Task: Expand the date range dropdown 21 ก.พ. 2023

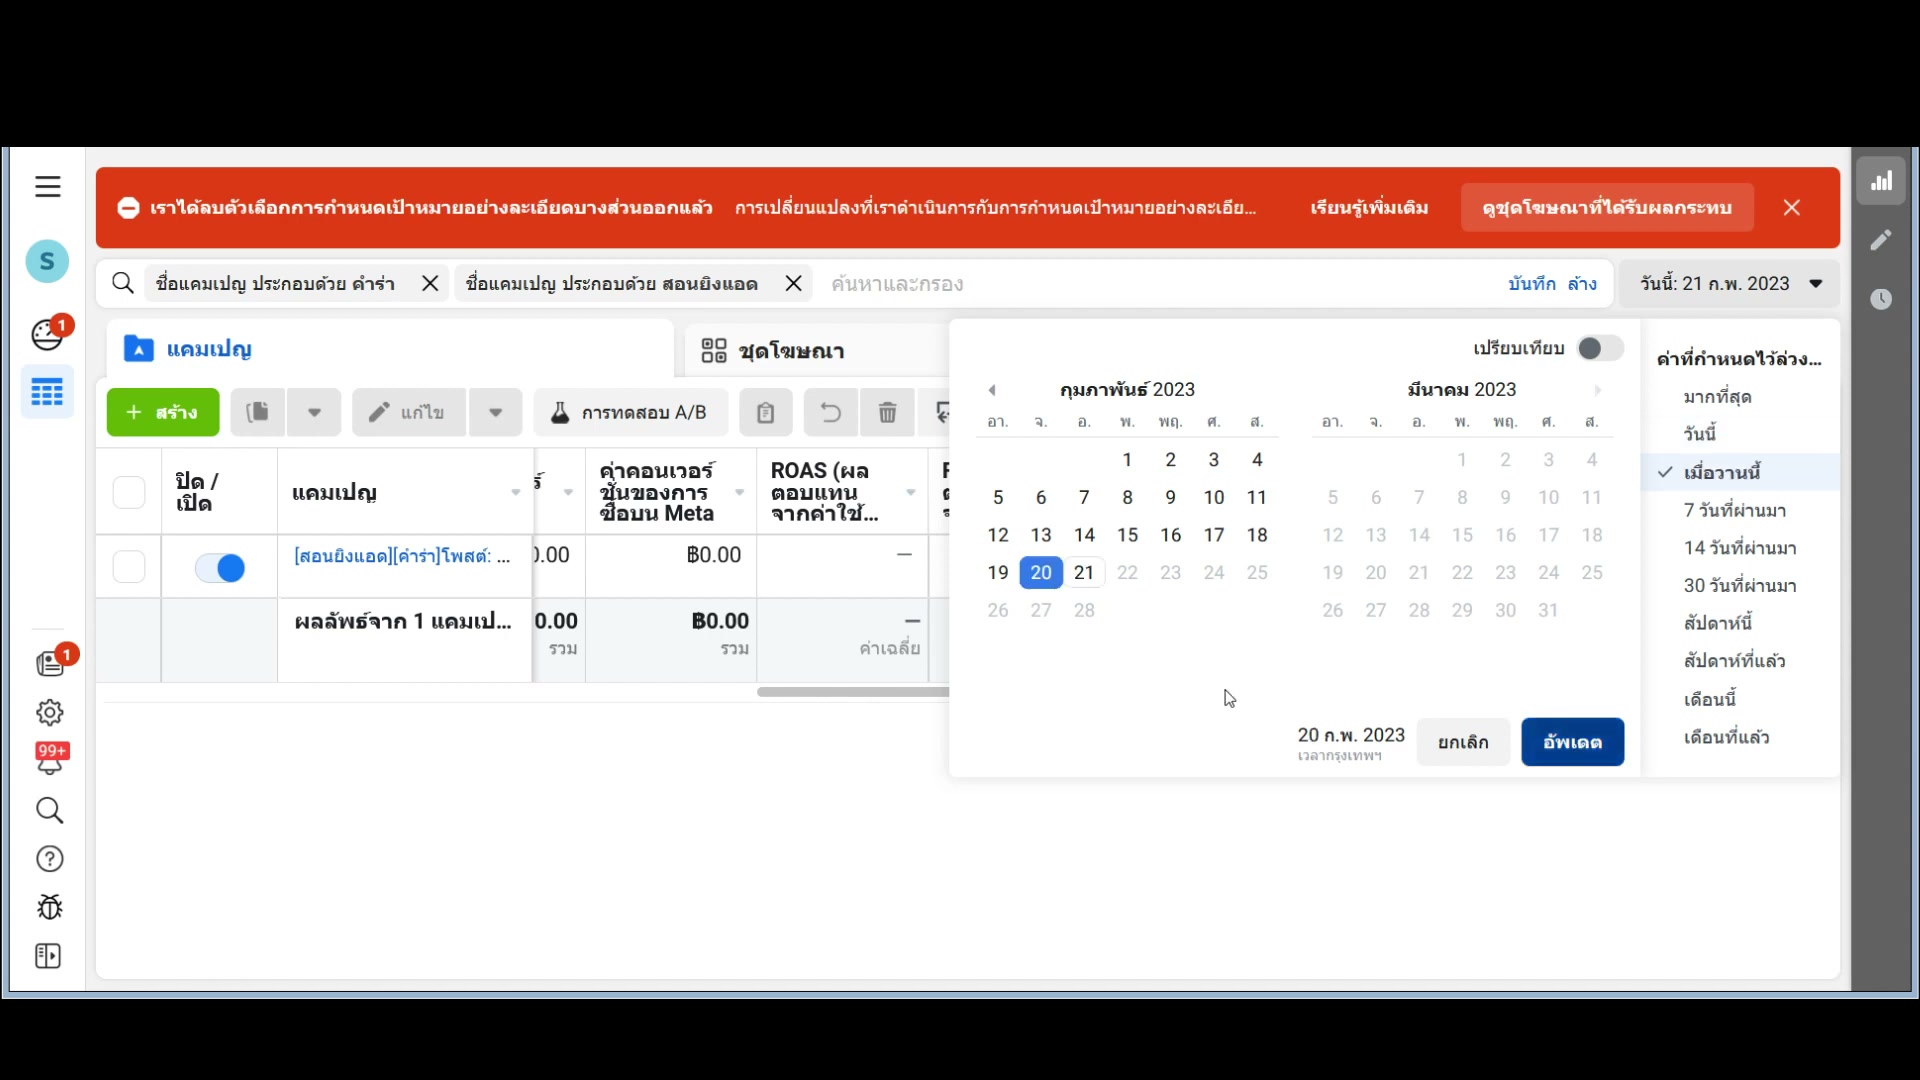Action: pos(1732,284)
